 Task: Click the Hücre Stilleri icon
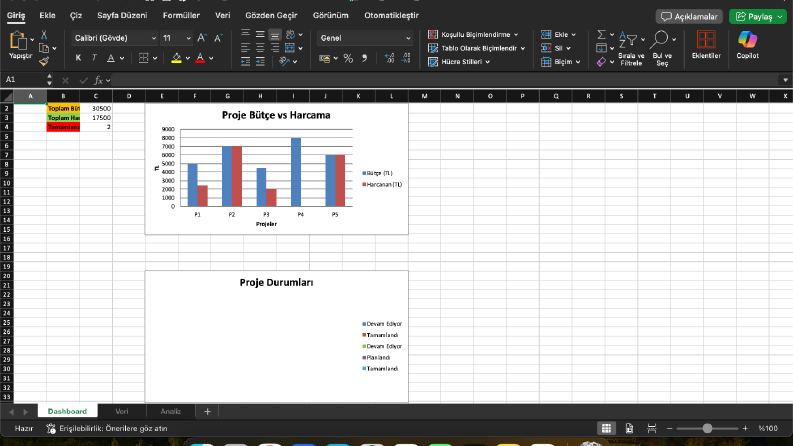tap(433, 62)
